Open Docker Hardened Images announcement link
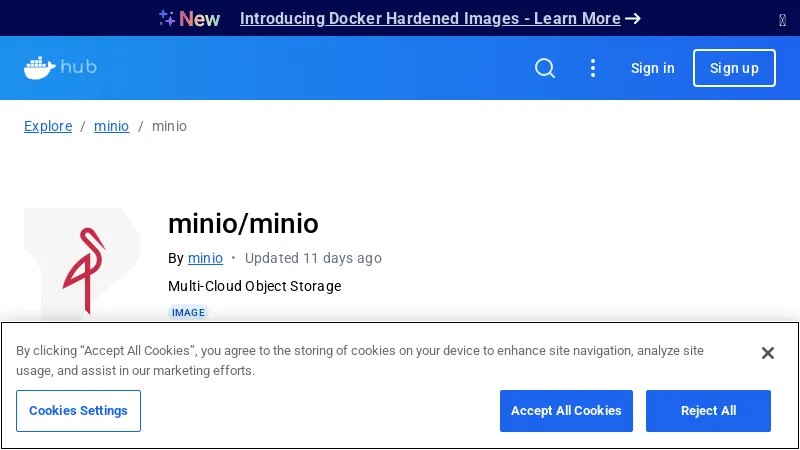The width and height of the screenshot is (800, 450). 430,18
